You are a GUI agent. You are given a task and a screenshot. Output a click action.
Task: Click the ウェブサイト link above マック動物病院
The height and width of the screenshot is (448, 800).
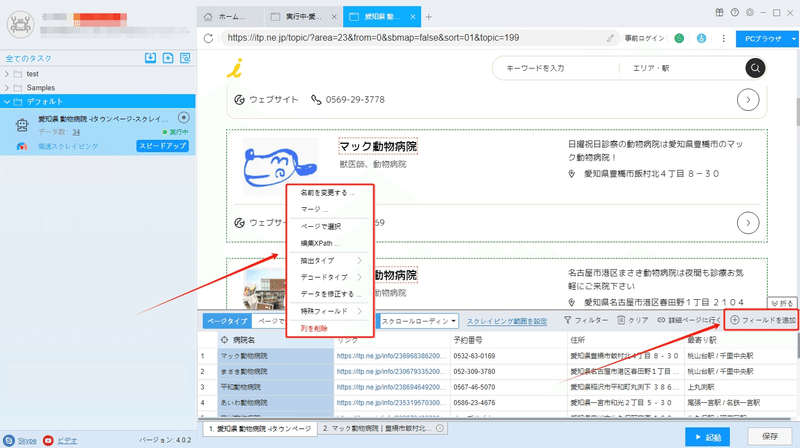(x=266, y=100)
